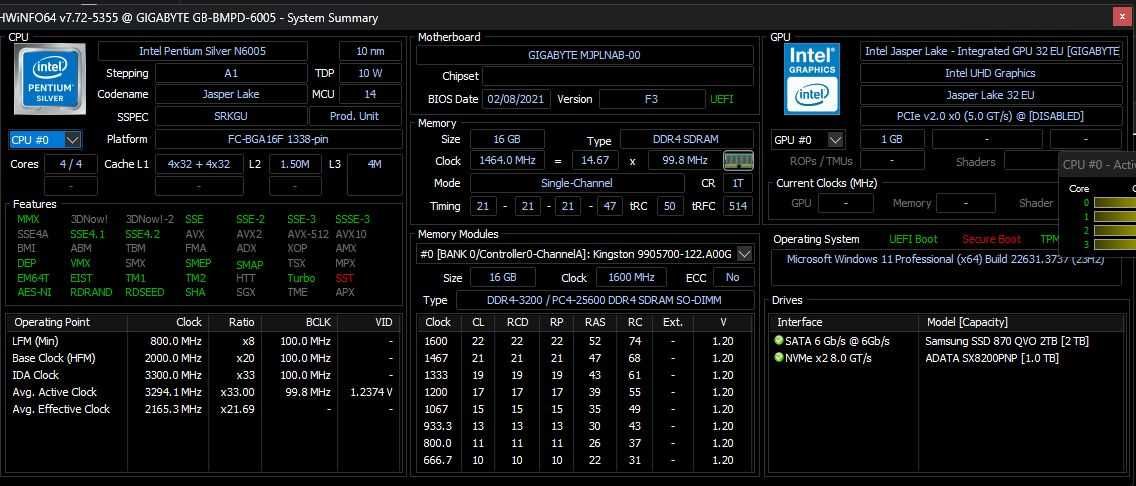Click the GIGABYTE MJPLNAB-00 motherboard field
This screenshot has width=1136, height=486.
pyautogui.click(x=585, y=55)
